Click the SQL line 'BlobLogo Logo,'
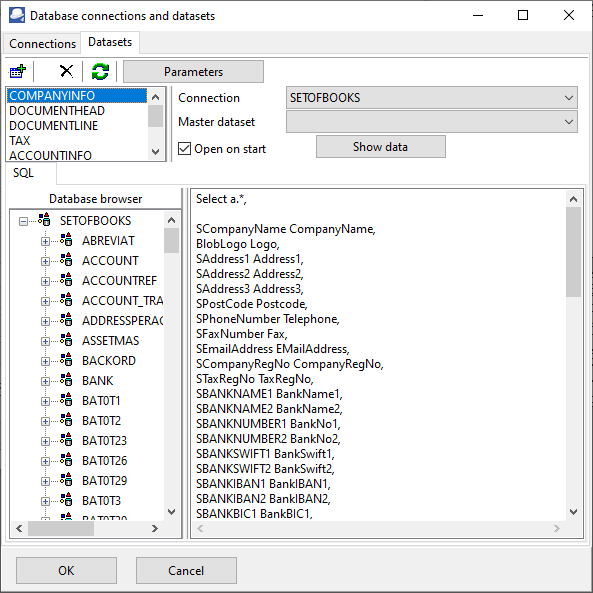 [238, 244]
